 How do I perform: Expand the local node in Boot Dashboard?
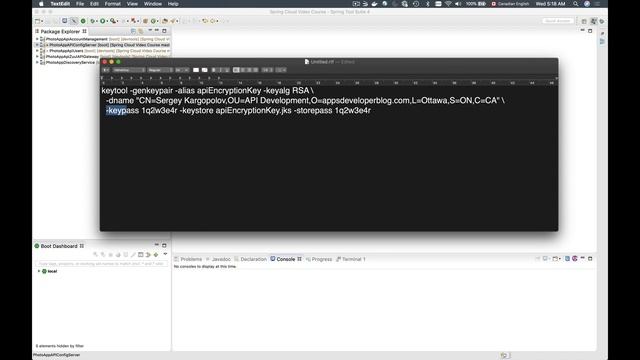coord(39,271)
